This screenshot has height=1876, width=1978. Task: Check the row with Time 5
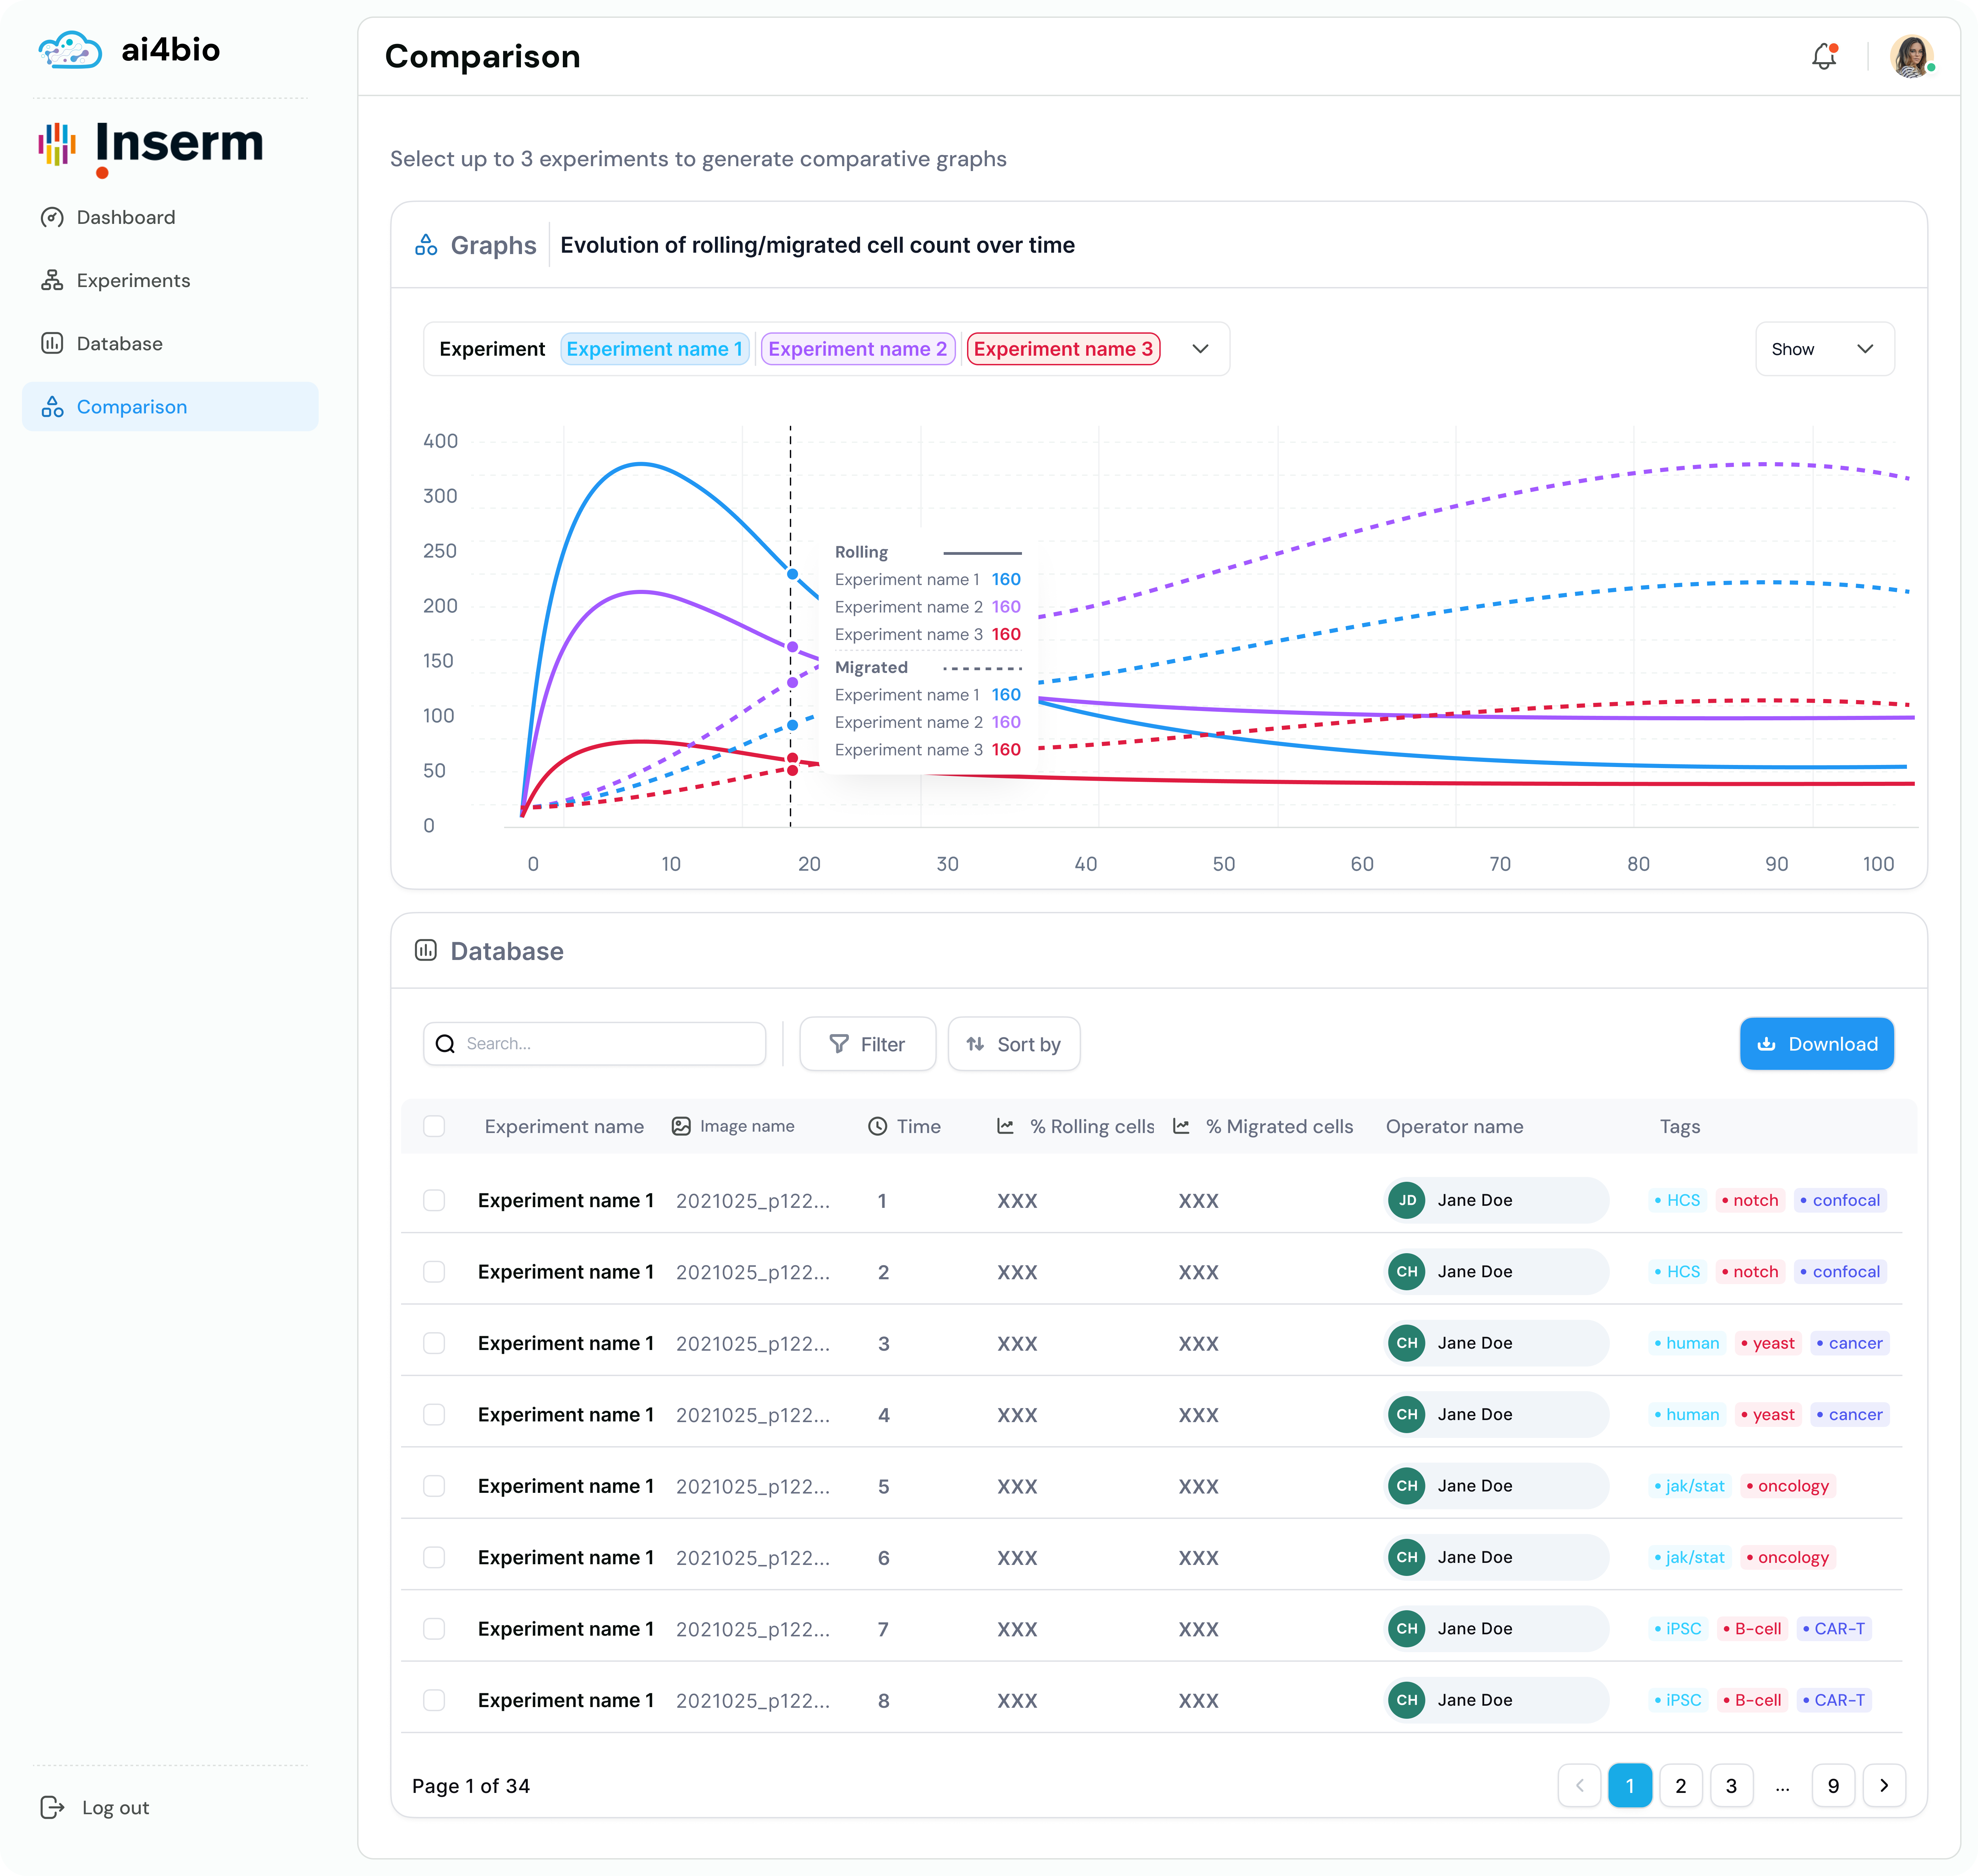click(x=434, y=1486)
